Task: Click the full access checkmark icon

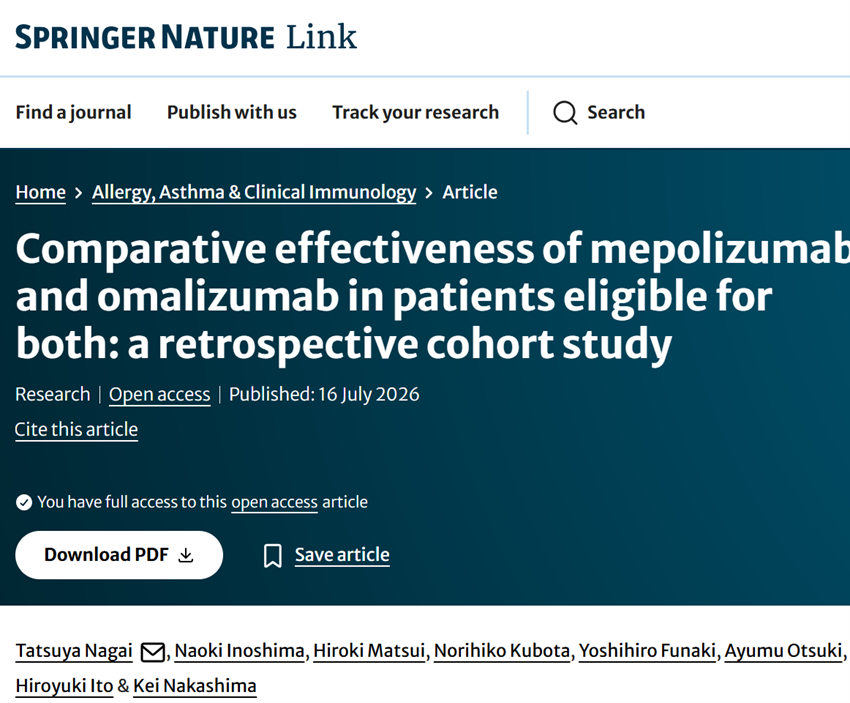Action: [24, 502]
